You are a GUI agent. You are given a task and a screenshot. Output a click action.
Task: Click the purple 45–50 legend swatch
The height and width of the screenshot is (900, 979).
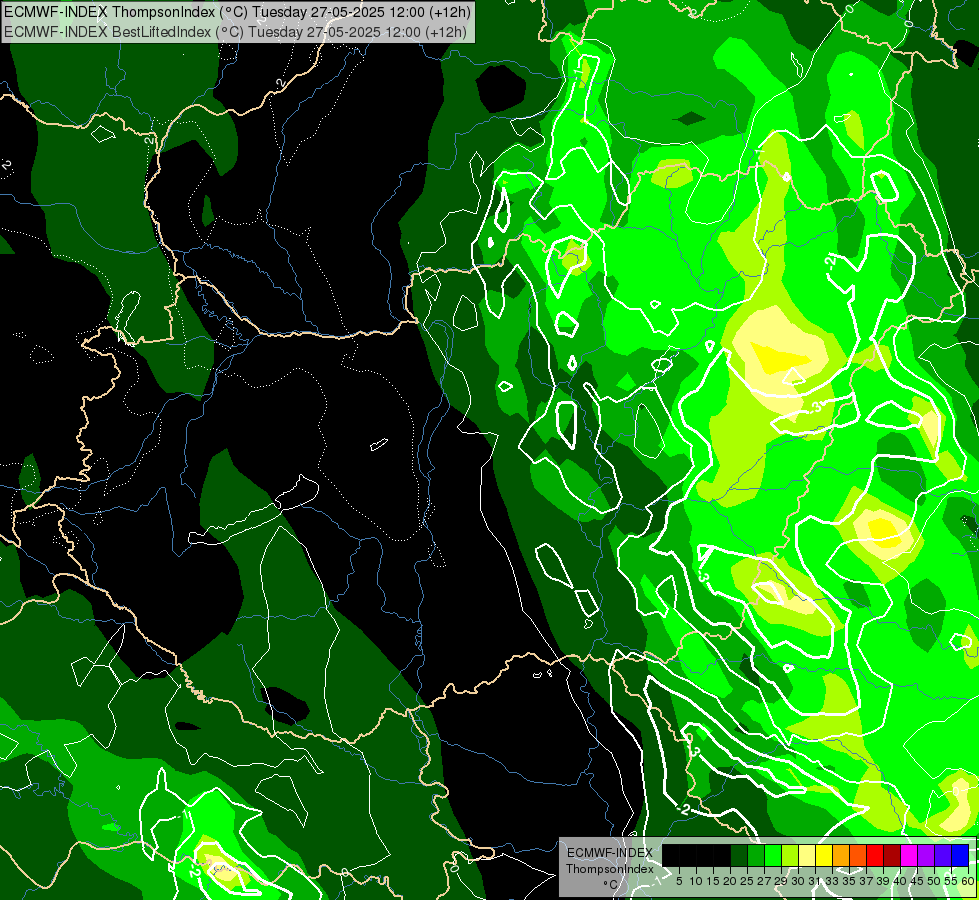coord(926,855)
